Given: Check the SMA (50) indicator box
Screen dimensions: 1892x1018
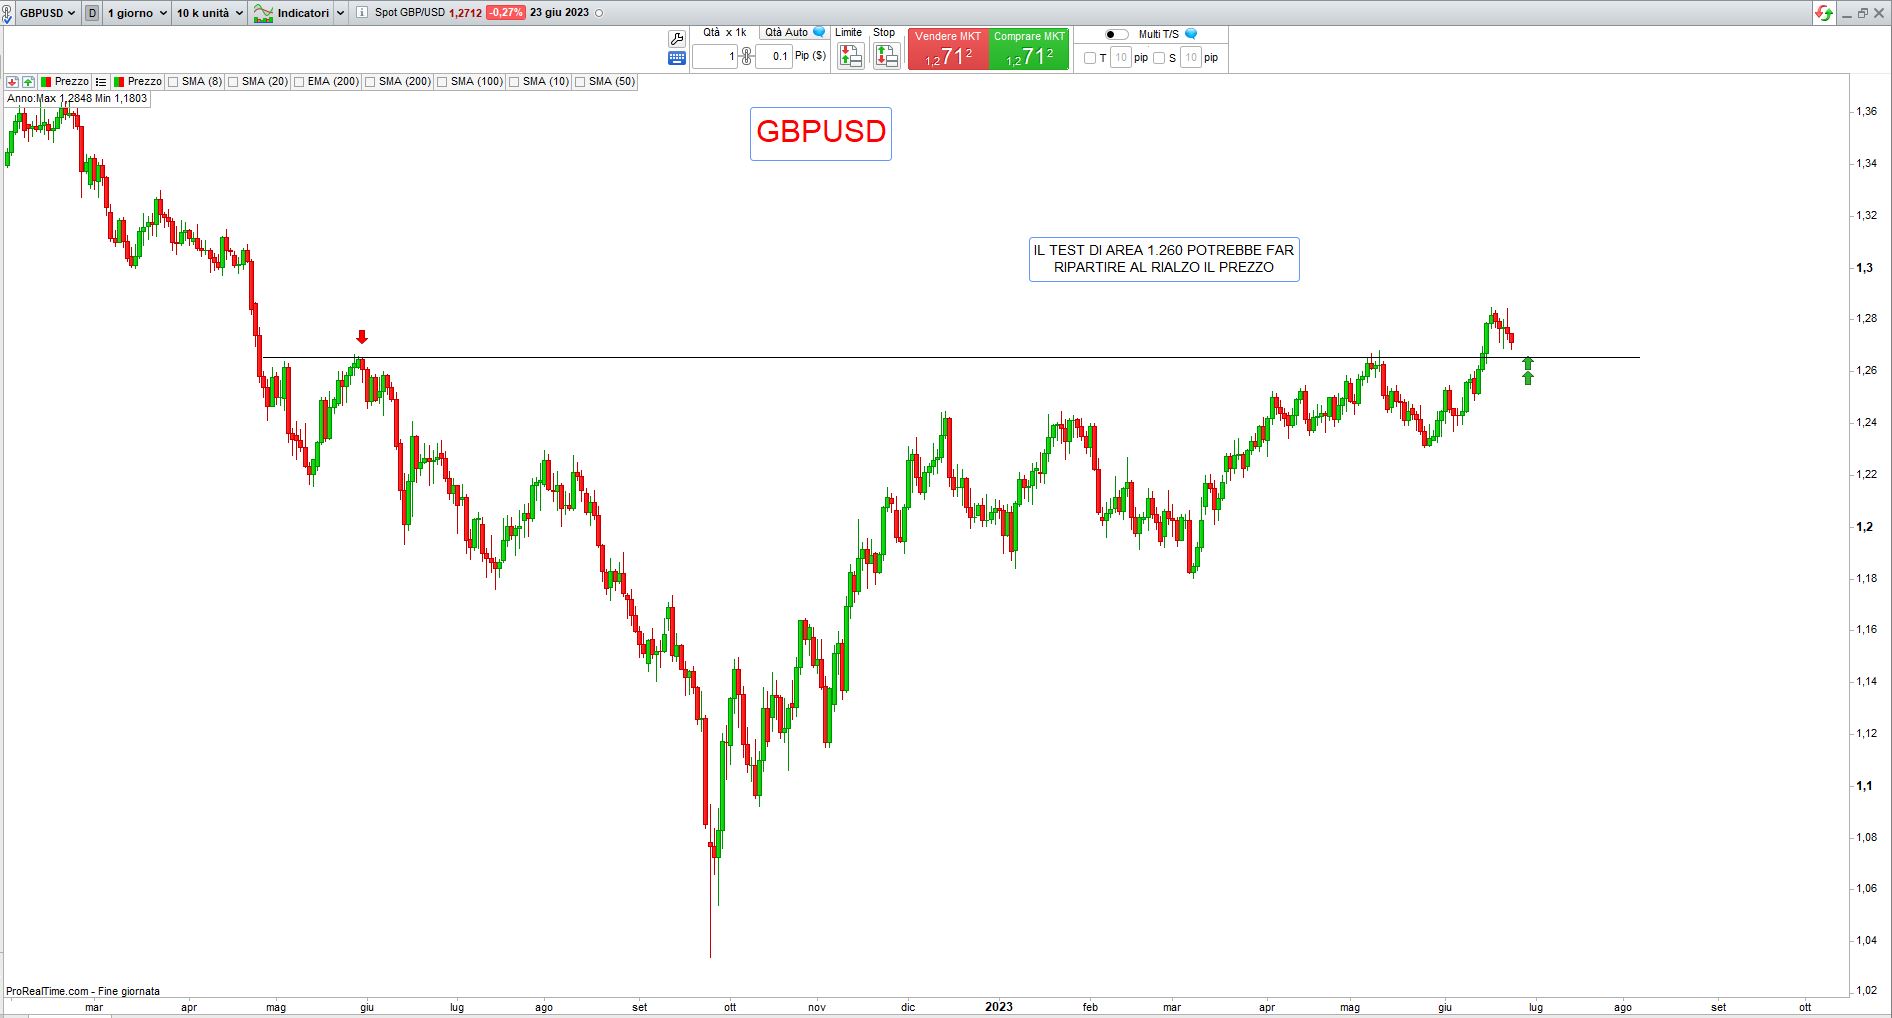Looking at the screenshot, I should [x=580, y=82].
